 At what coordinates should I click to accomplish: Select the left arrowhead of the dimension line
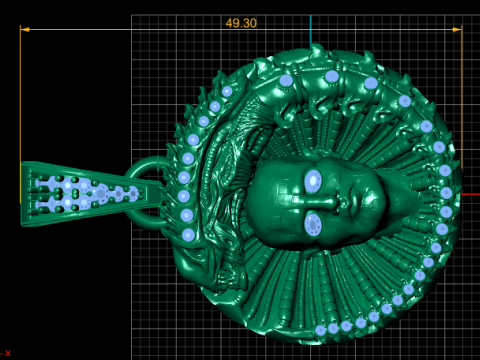[x=25, y=30]
